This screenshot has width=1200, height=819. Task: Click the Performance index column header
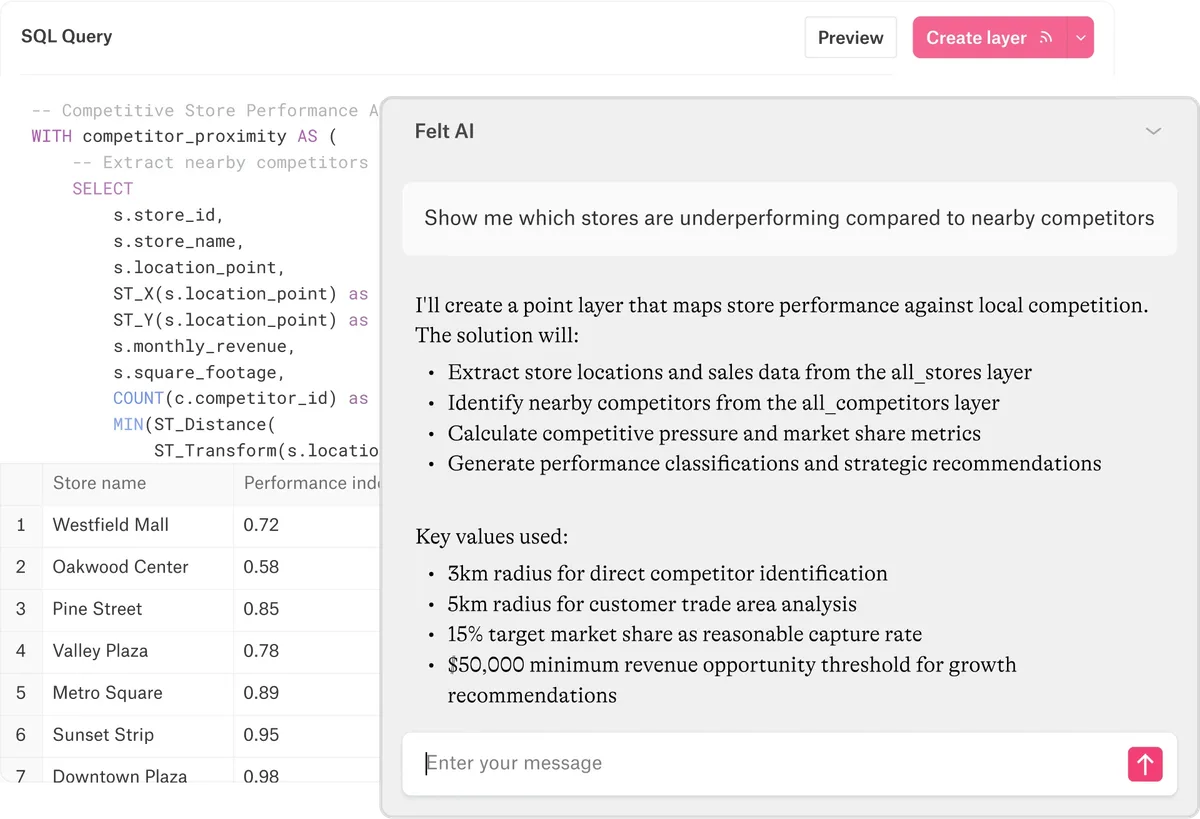pyautogui.click(x=307, y=483)
